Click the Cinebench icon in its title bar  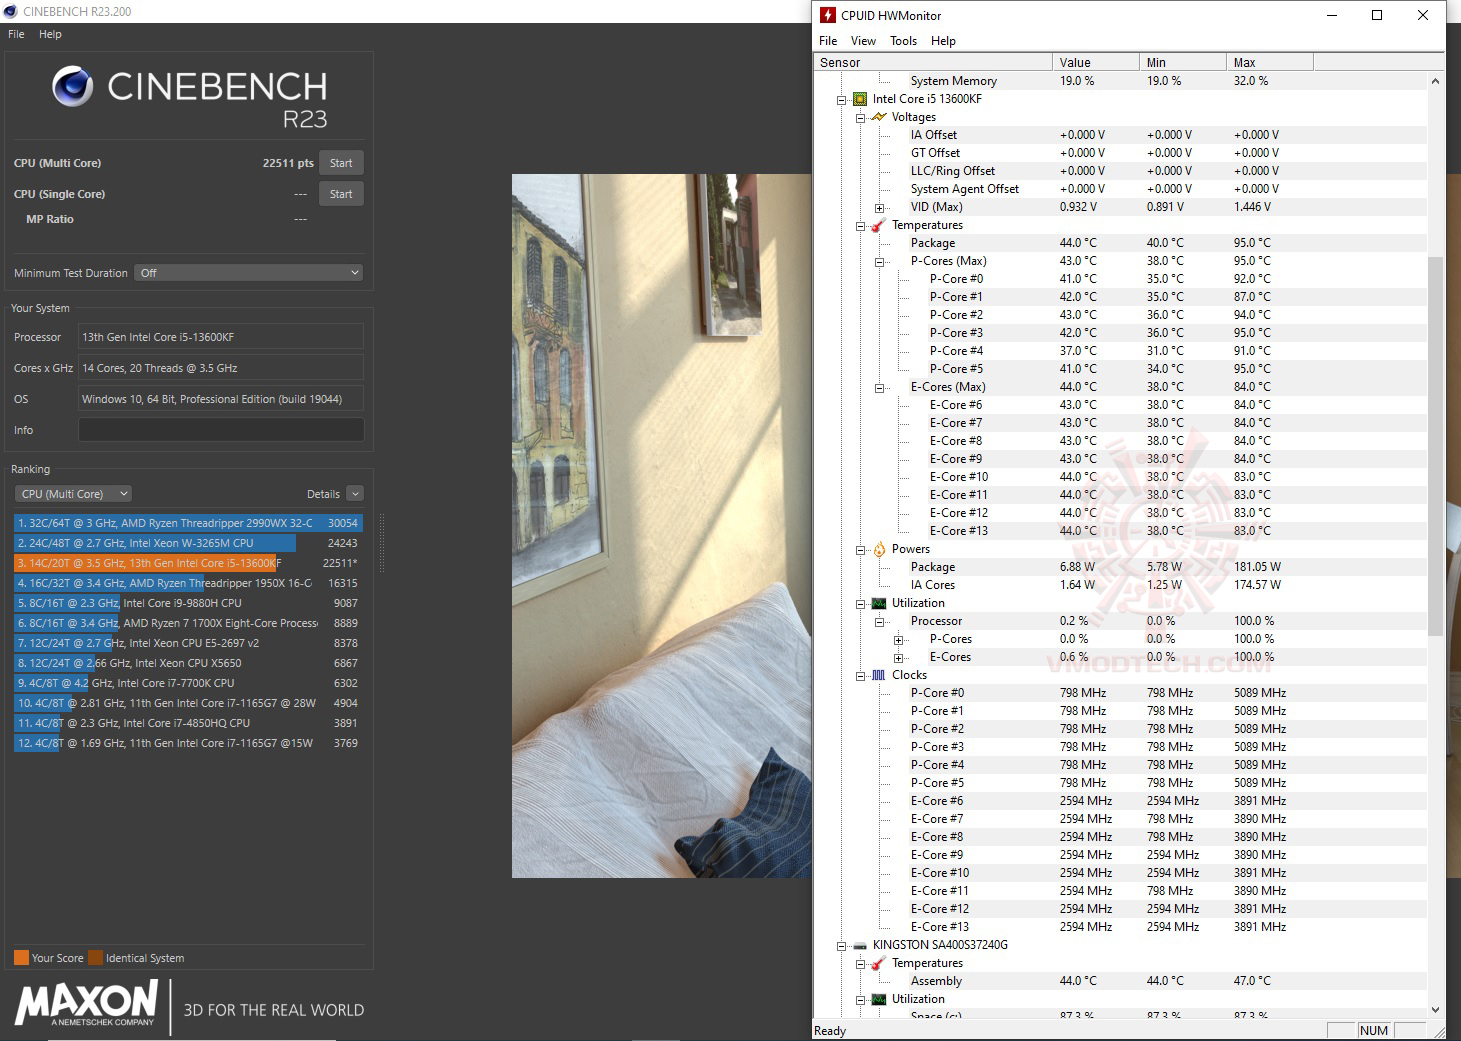tap(11, 12)
